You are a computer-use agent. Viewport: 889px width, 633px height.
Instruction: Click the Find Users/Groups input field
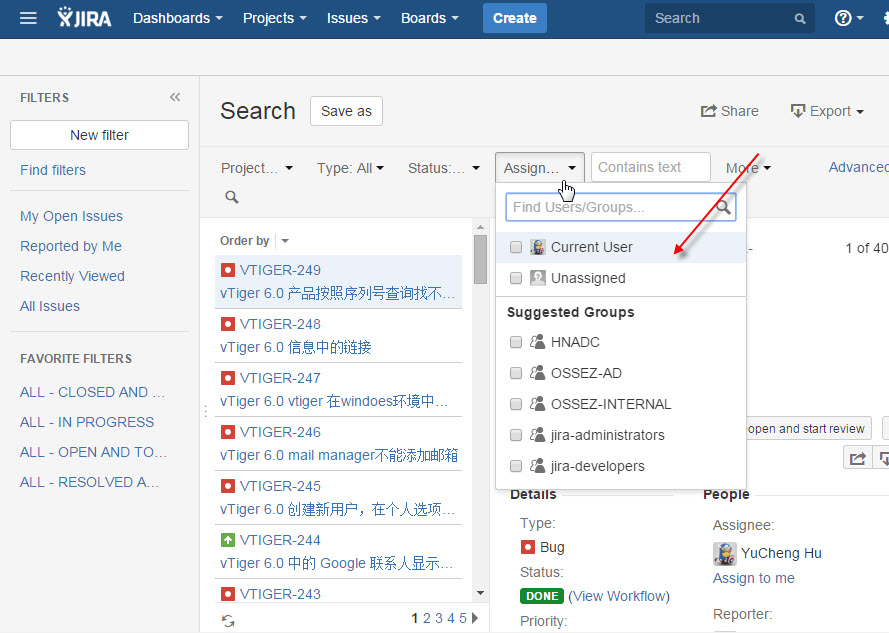point(621,207)
